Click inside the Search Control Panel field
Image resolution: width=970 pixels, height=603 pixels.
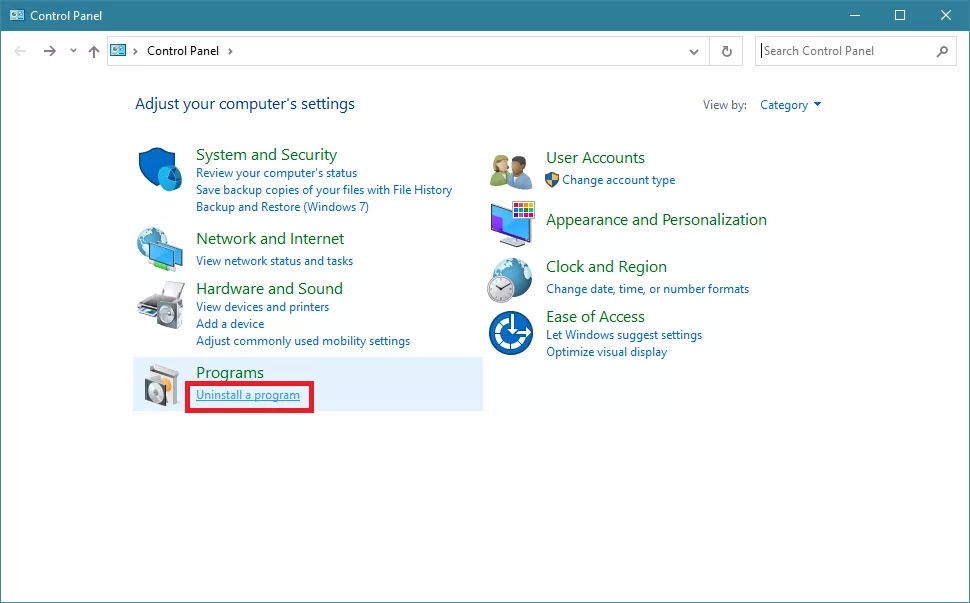[845, 51]
